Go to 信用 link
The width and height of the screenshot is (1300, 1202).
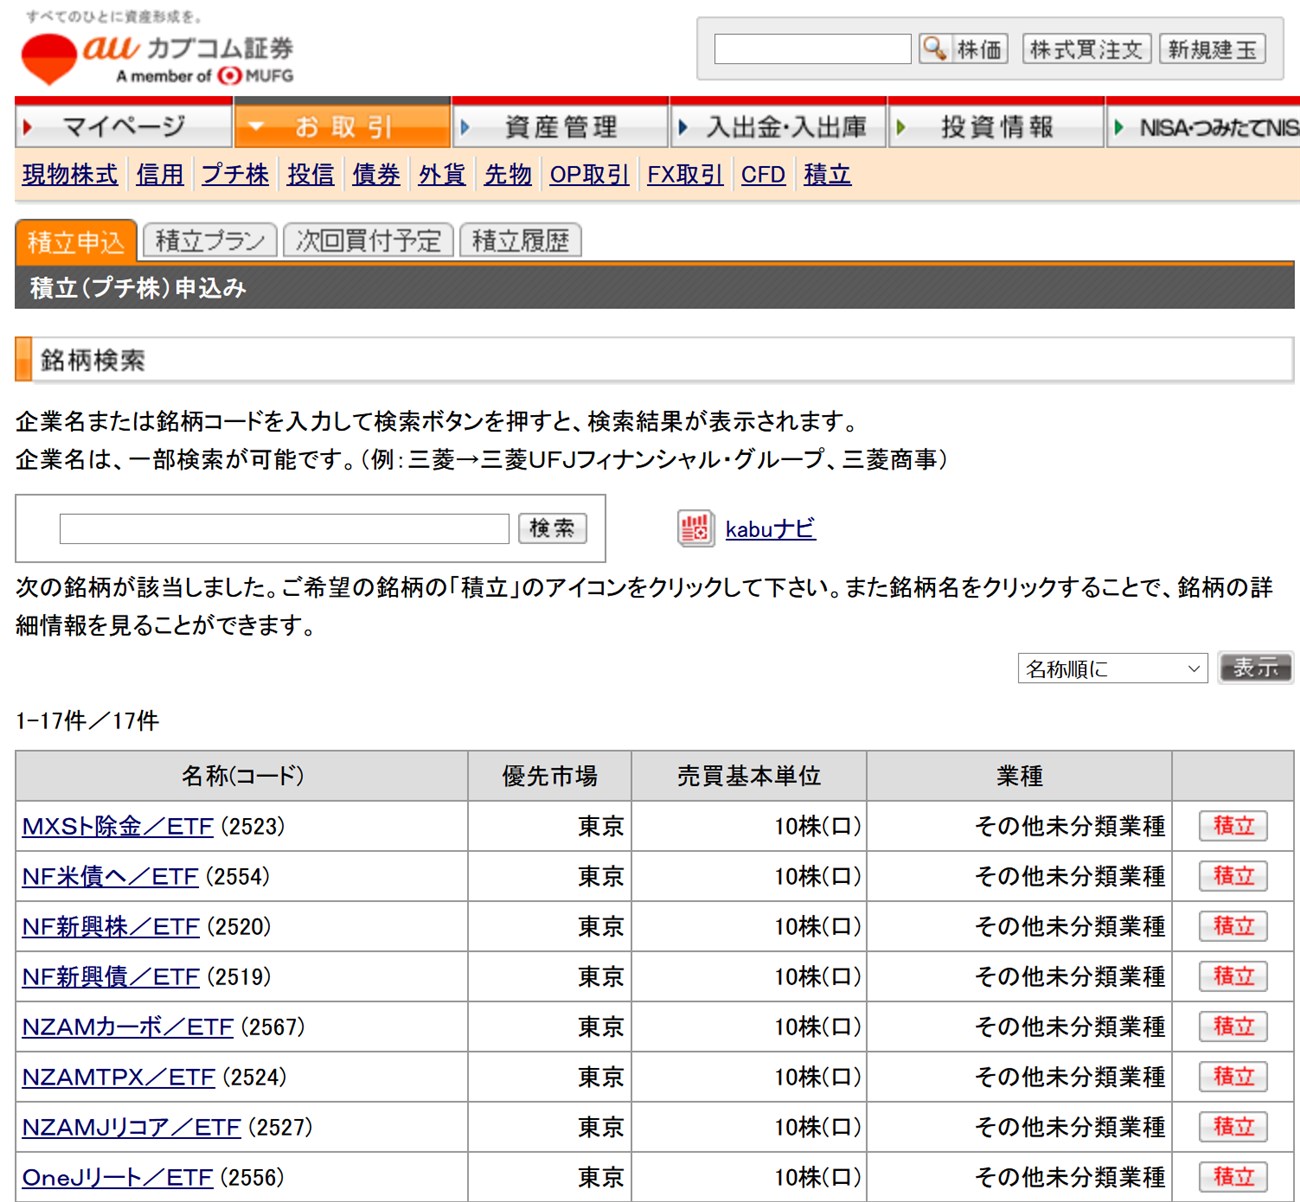160,174
